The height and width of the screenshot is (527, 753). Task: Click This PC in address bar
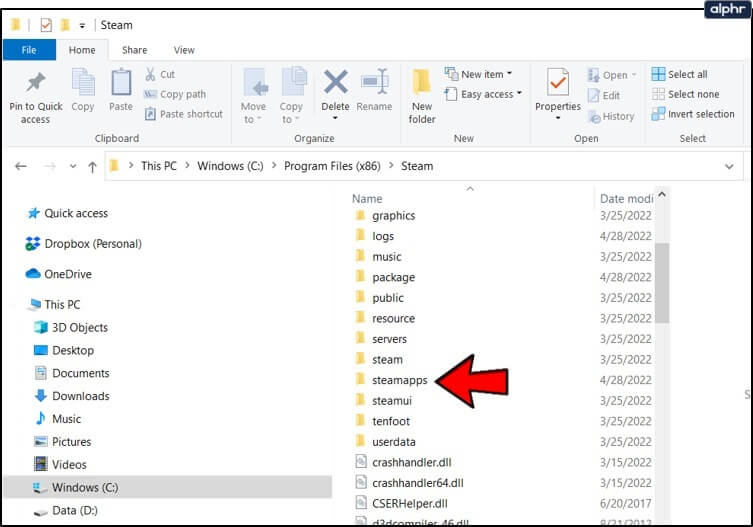tap(159, 166)
